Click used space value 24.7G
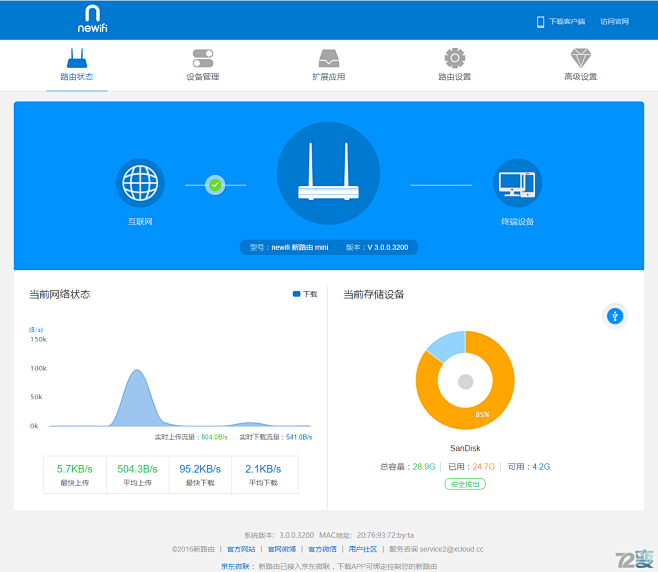Viewport: 658px width, 572px height. tap(483, 467)
